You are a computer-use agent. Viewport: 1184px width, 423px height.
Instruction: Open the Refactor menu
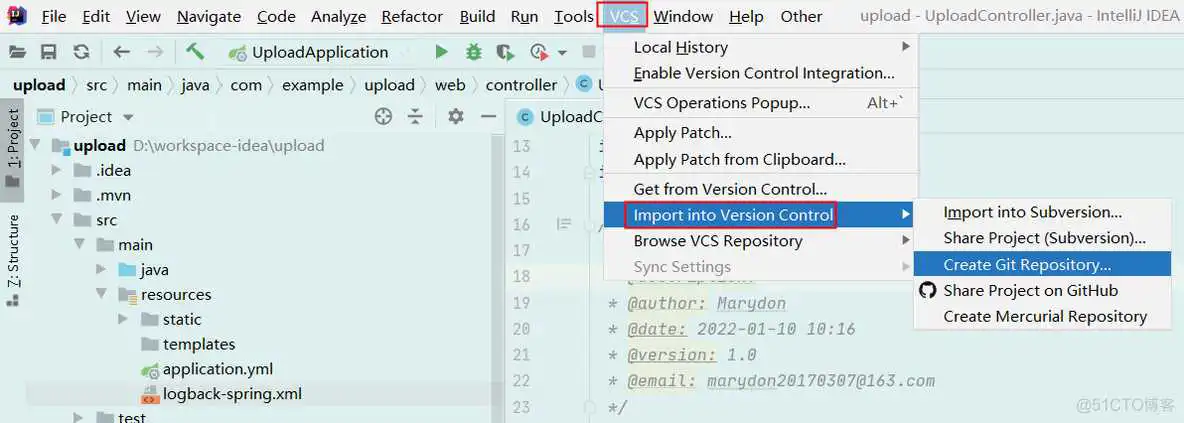pos(412,16)
